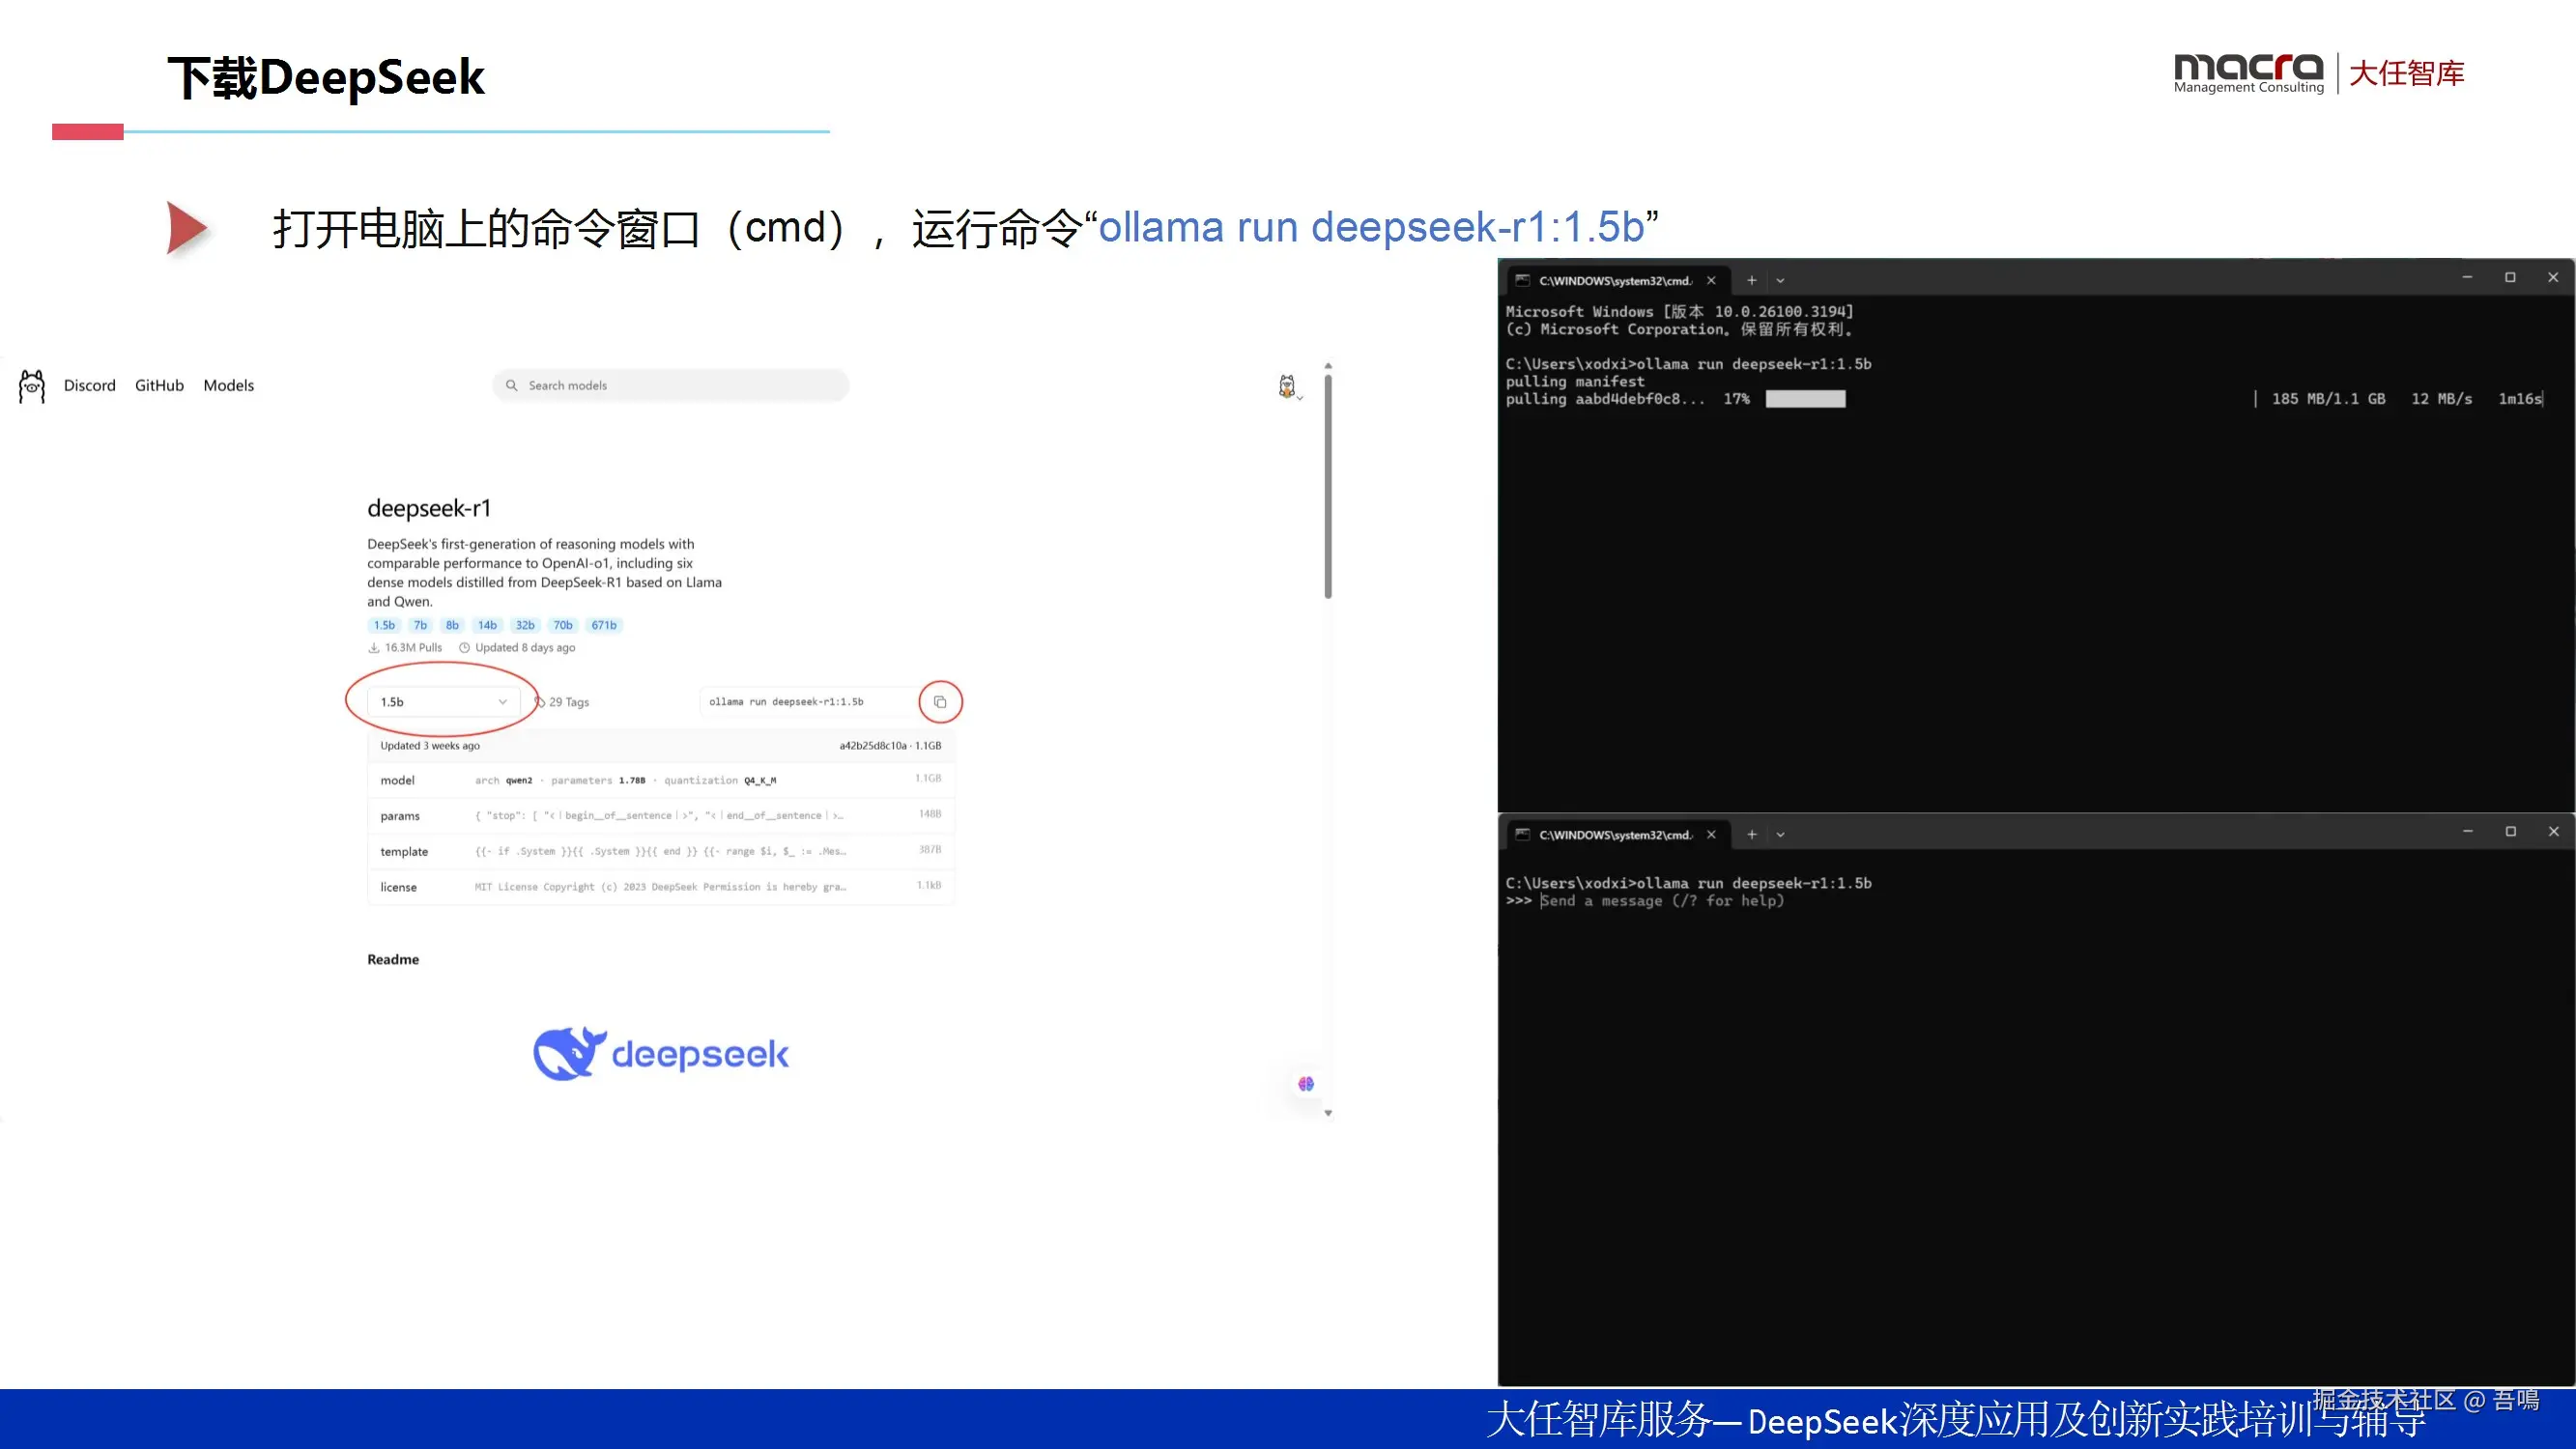Close the upper cmd terminal tab
2576x1449 pixels.
click(1711, 281)
